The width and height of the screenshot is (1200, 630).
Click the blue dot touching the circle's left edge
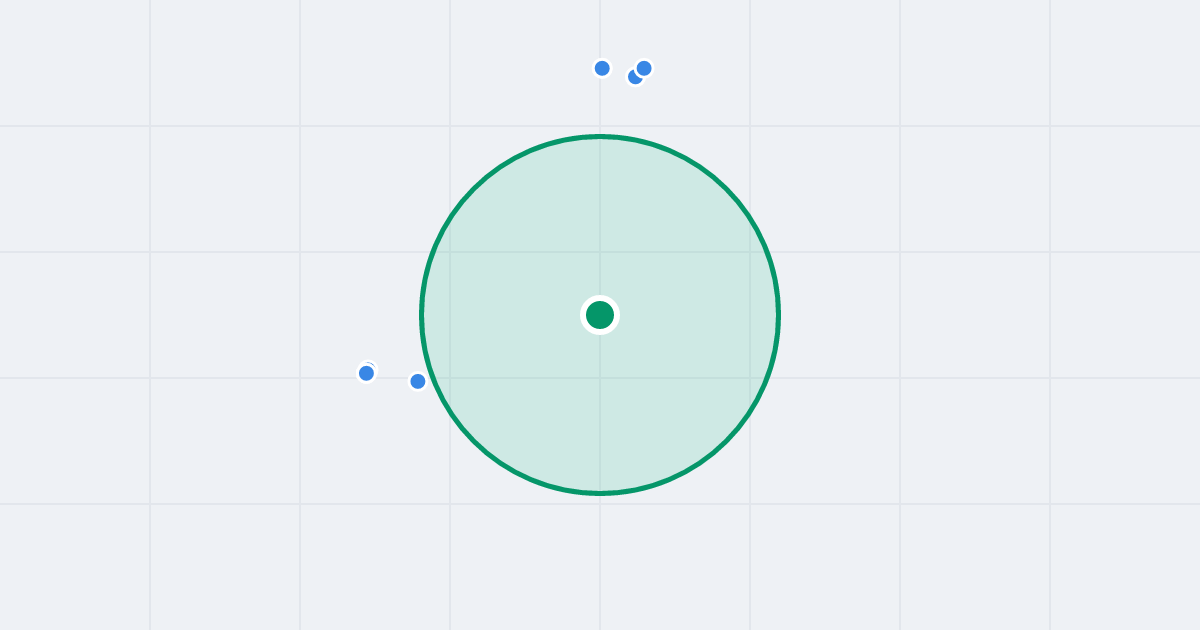pos(418,381)
